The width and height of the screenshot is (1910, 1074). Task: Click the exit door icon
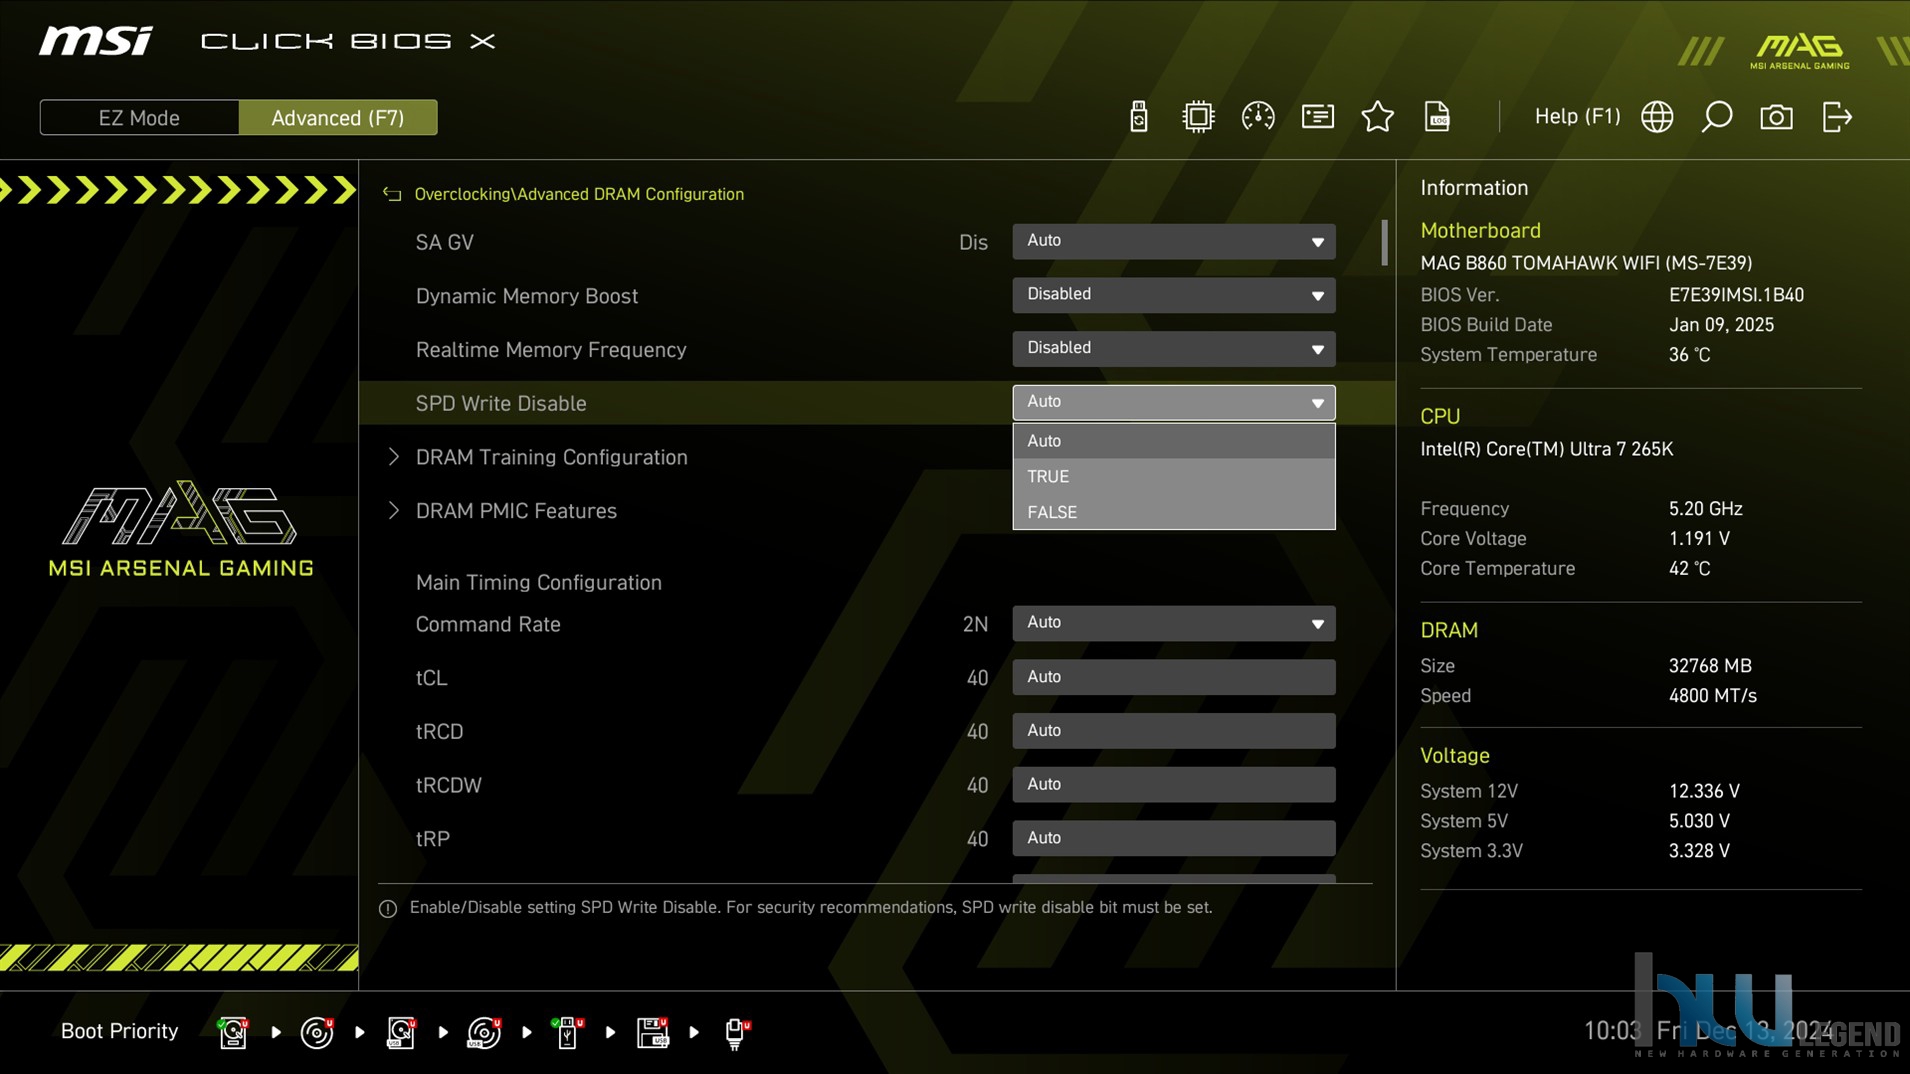(x=1837, y=117)
